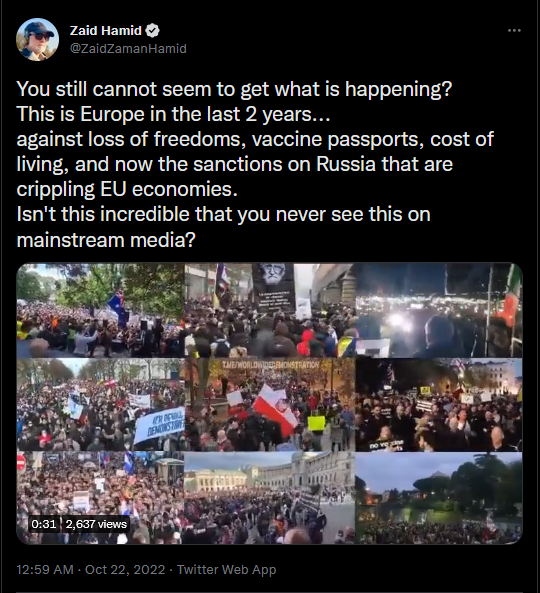Click the 'T.ME/WORLDWIDEDEMONSTRATION' overlay text in video
Screen dimensions: 540x593
[x=270, y=365]
